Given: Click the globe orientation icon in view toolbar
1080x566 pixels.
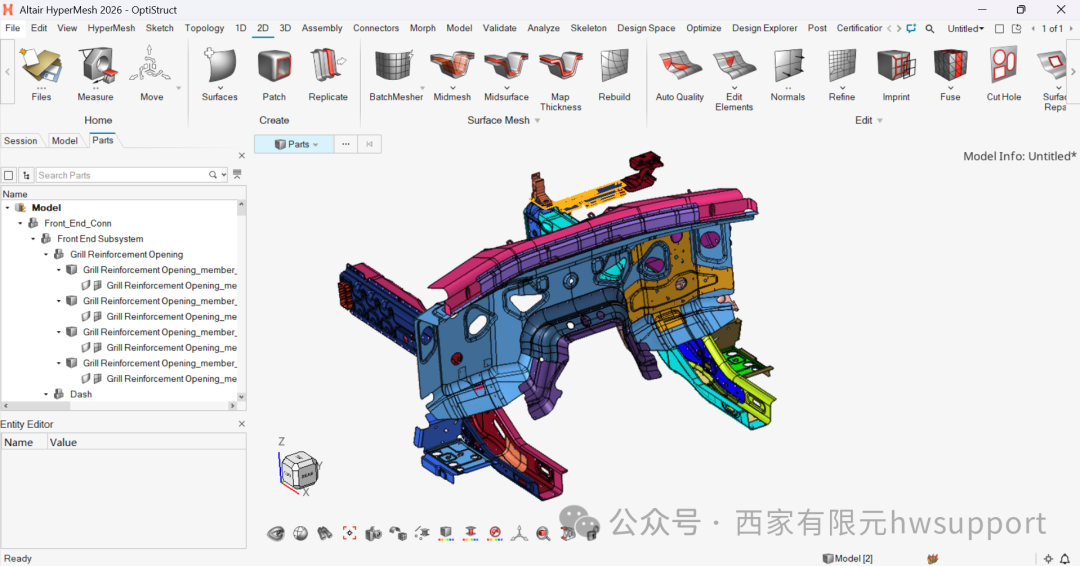Looking at the screenshot, I should pyautogui.click(x=300, y=533).
